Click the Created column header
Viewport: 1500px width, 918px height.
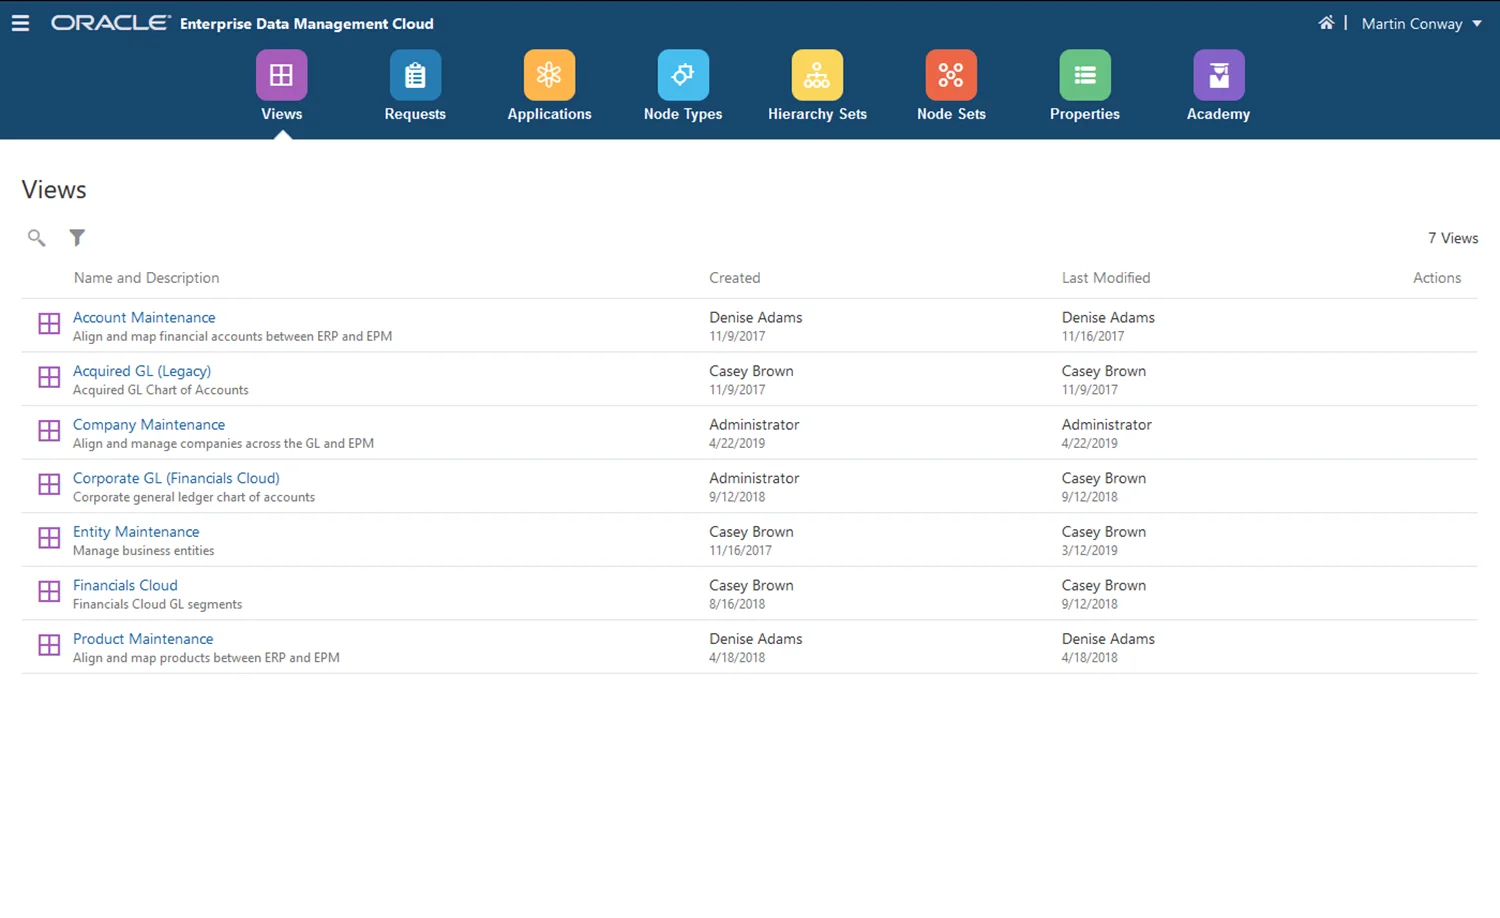[x=735, y=278]
